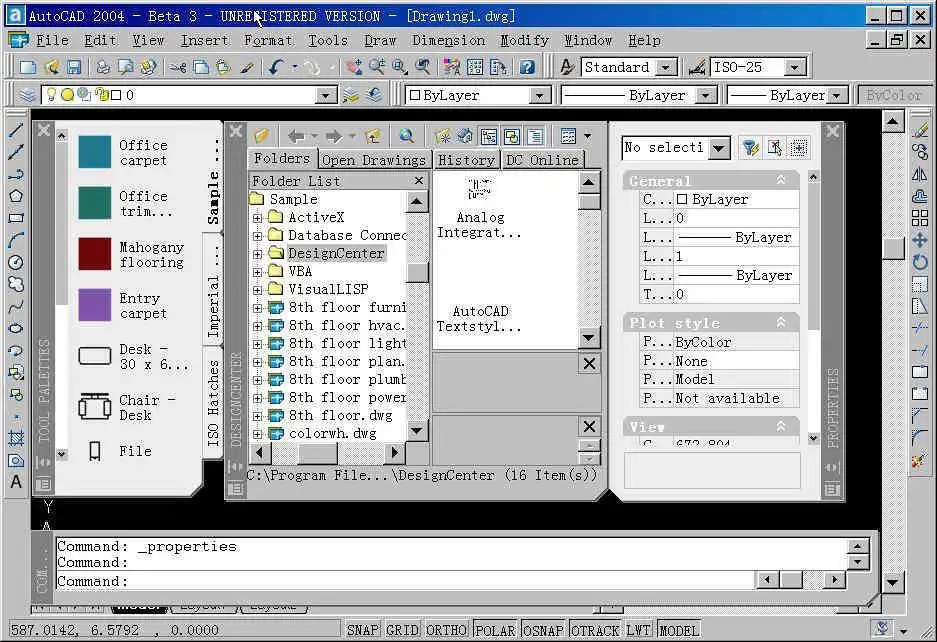Select the Move tool in Modify toolbar
This screenshot has height=642, width=937.
[920, 240]
